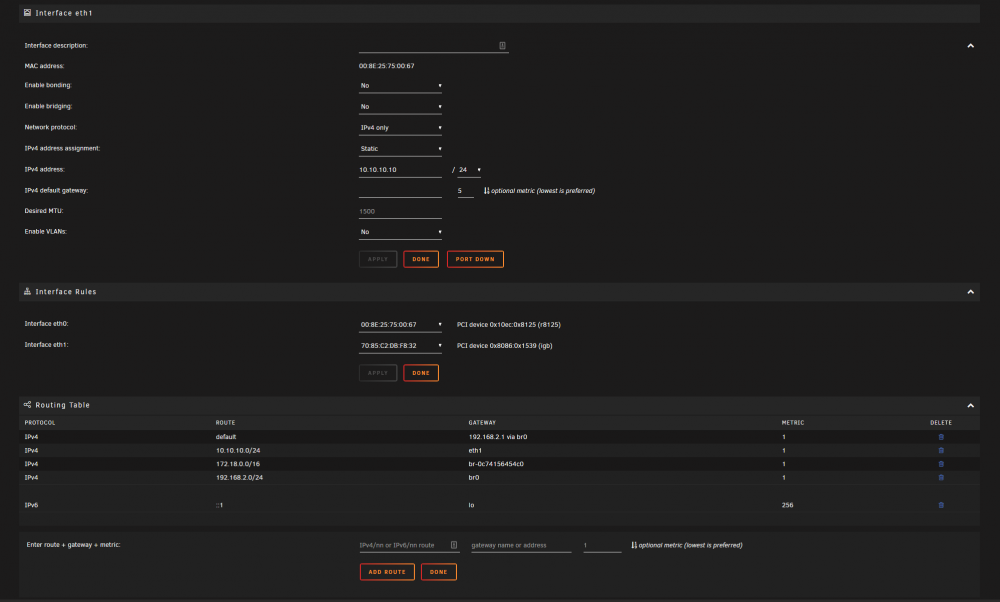Click the route cell 10.10.10.0/24
This screenshot has height=602, width=1000.
238,450
